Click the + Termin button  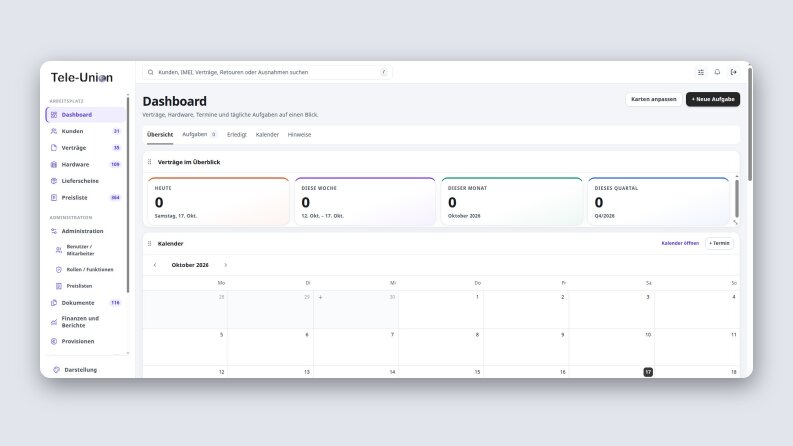coord(719,243)
